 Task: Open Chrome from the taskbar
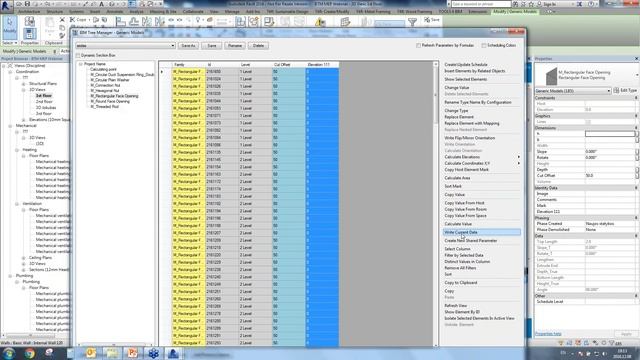[x=29, y=353]
